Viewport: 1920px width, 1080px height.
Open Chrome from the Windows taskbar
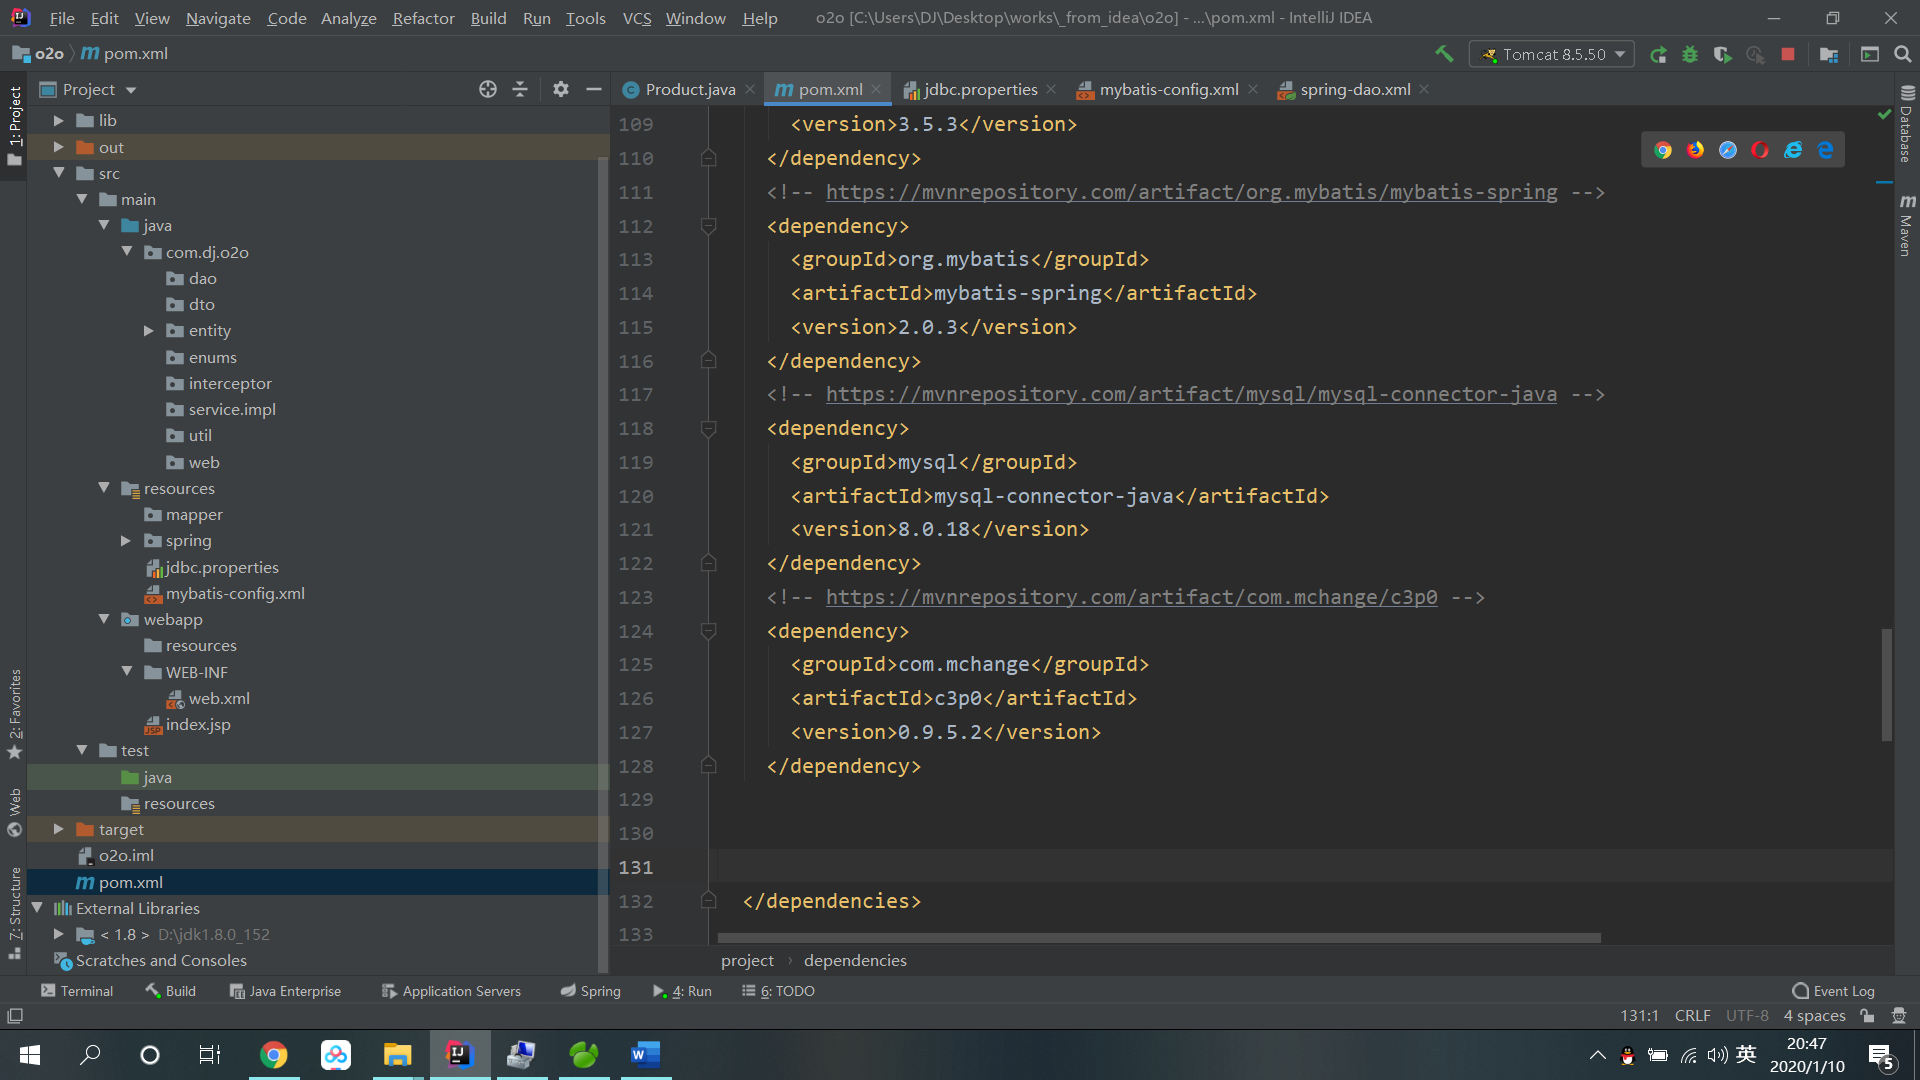coord(273,1055)
